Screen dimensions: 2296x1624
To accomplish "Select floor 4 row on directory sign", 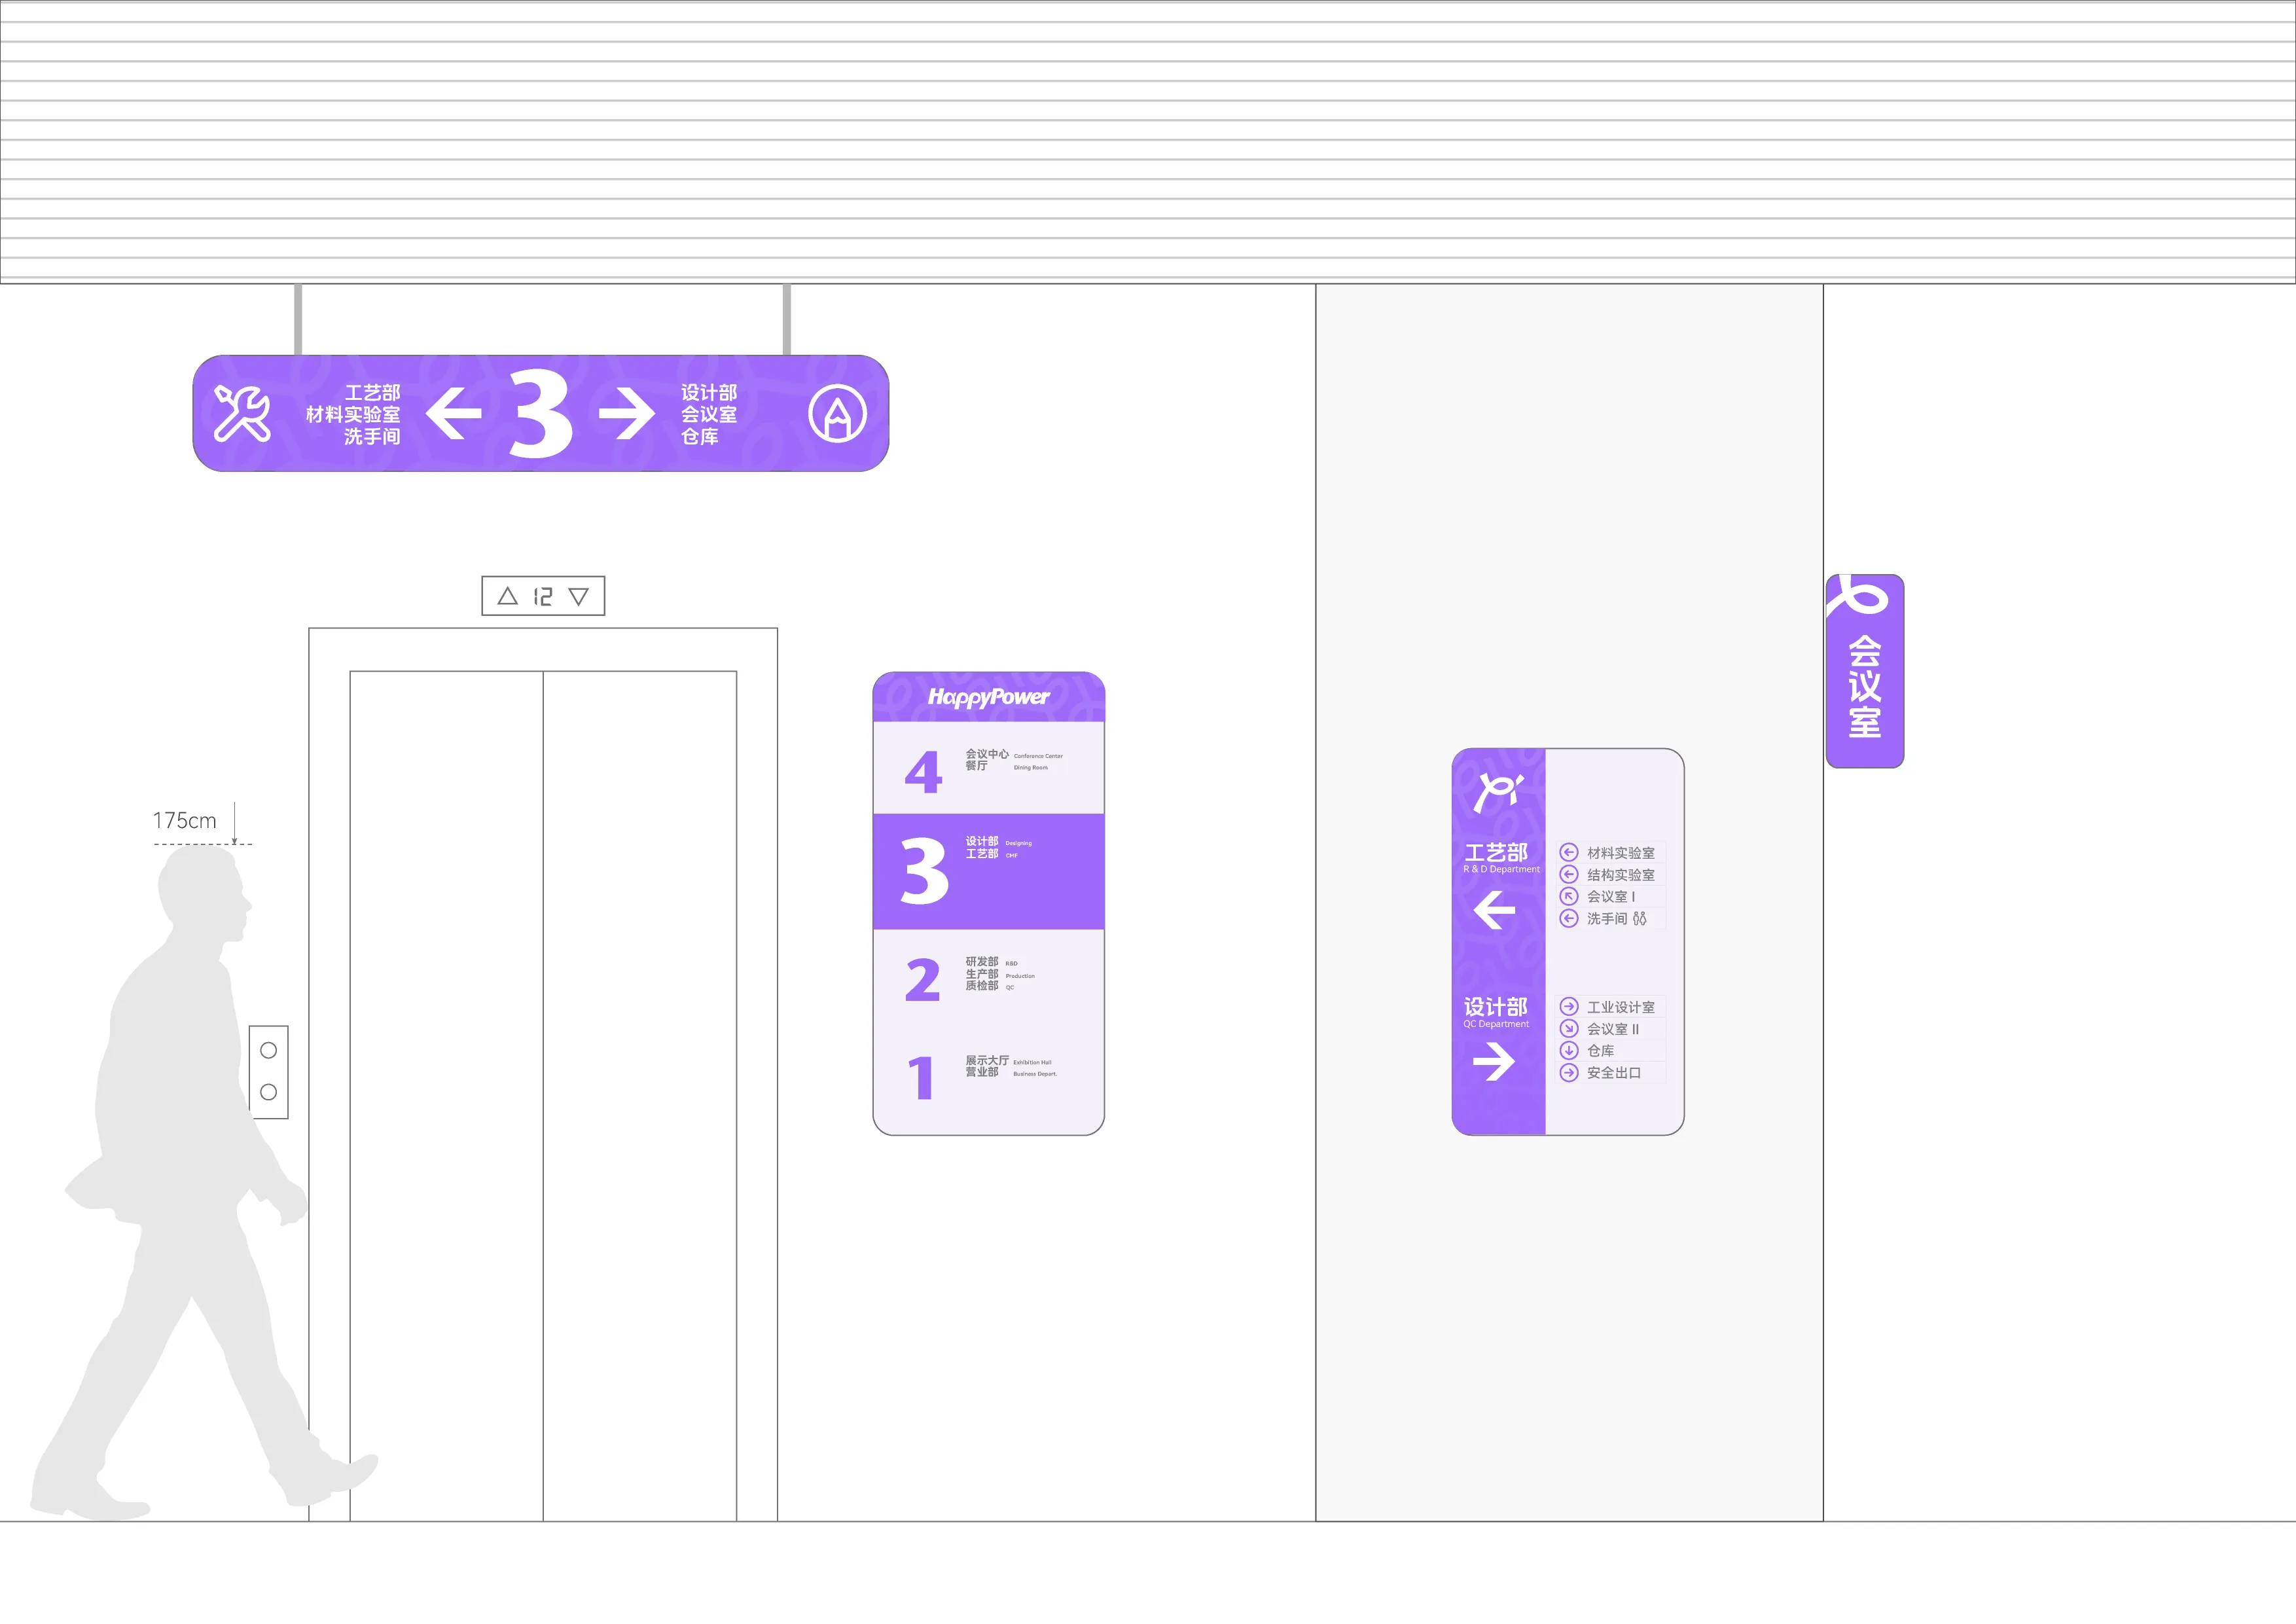I will tap(988, 768).
